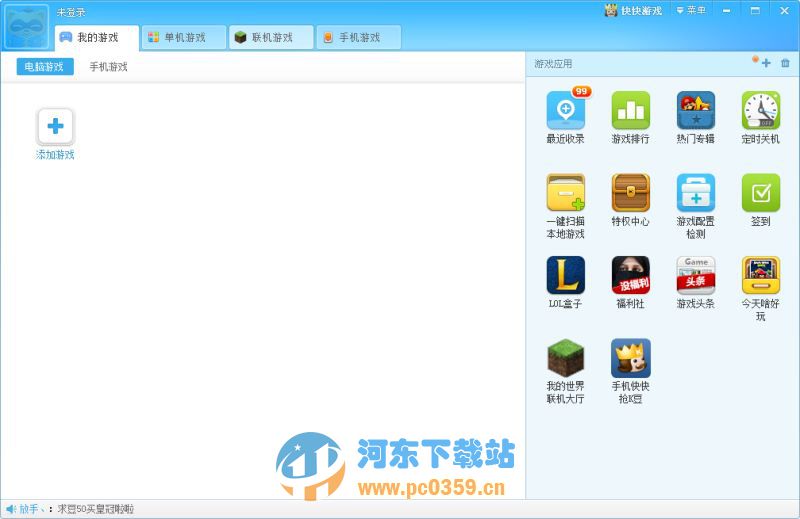The width and height of the screenshot is (800, 519).
Task: Open 特权中心 treasure chest icon
Action: pos(631,193)
